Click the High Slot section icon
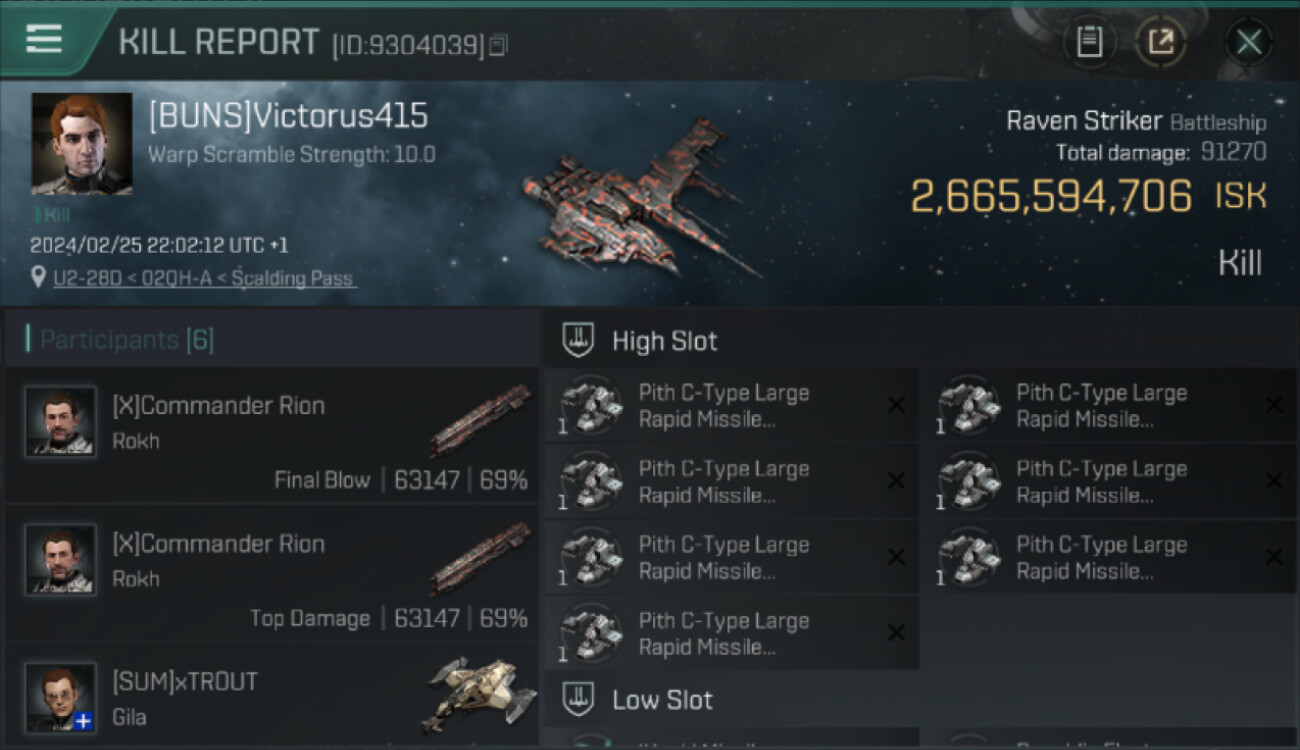 click(x=578, y=340)
